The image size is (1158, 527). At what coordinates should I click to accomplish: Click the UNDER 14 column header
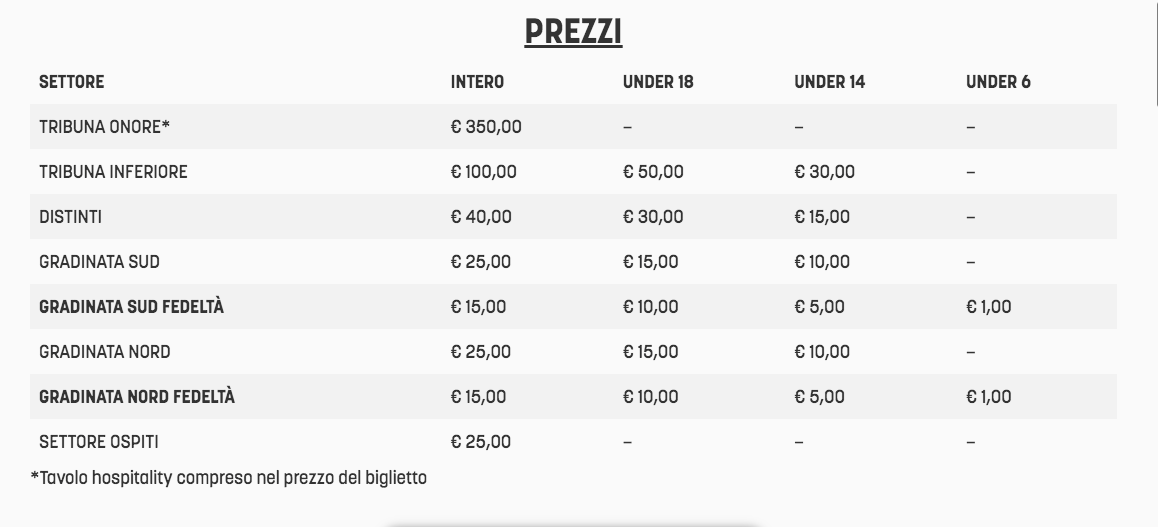pos(829,82)
